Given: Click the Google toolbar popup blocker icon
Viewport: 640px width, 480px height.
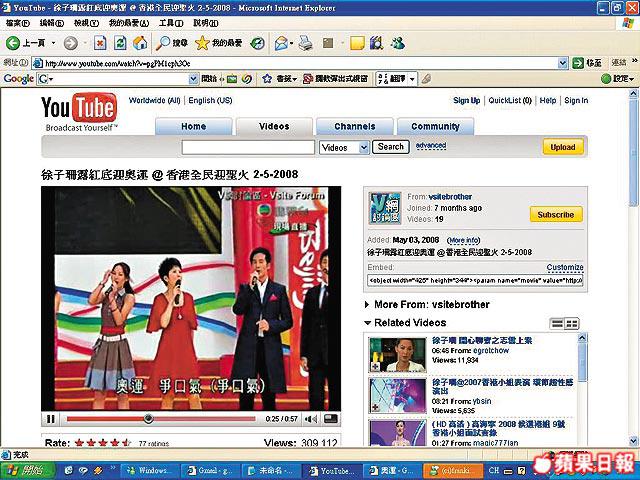Looking at the screenshot, I should tap(308, 78).
